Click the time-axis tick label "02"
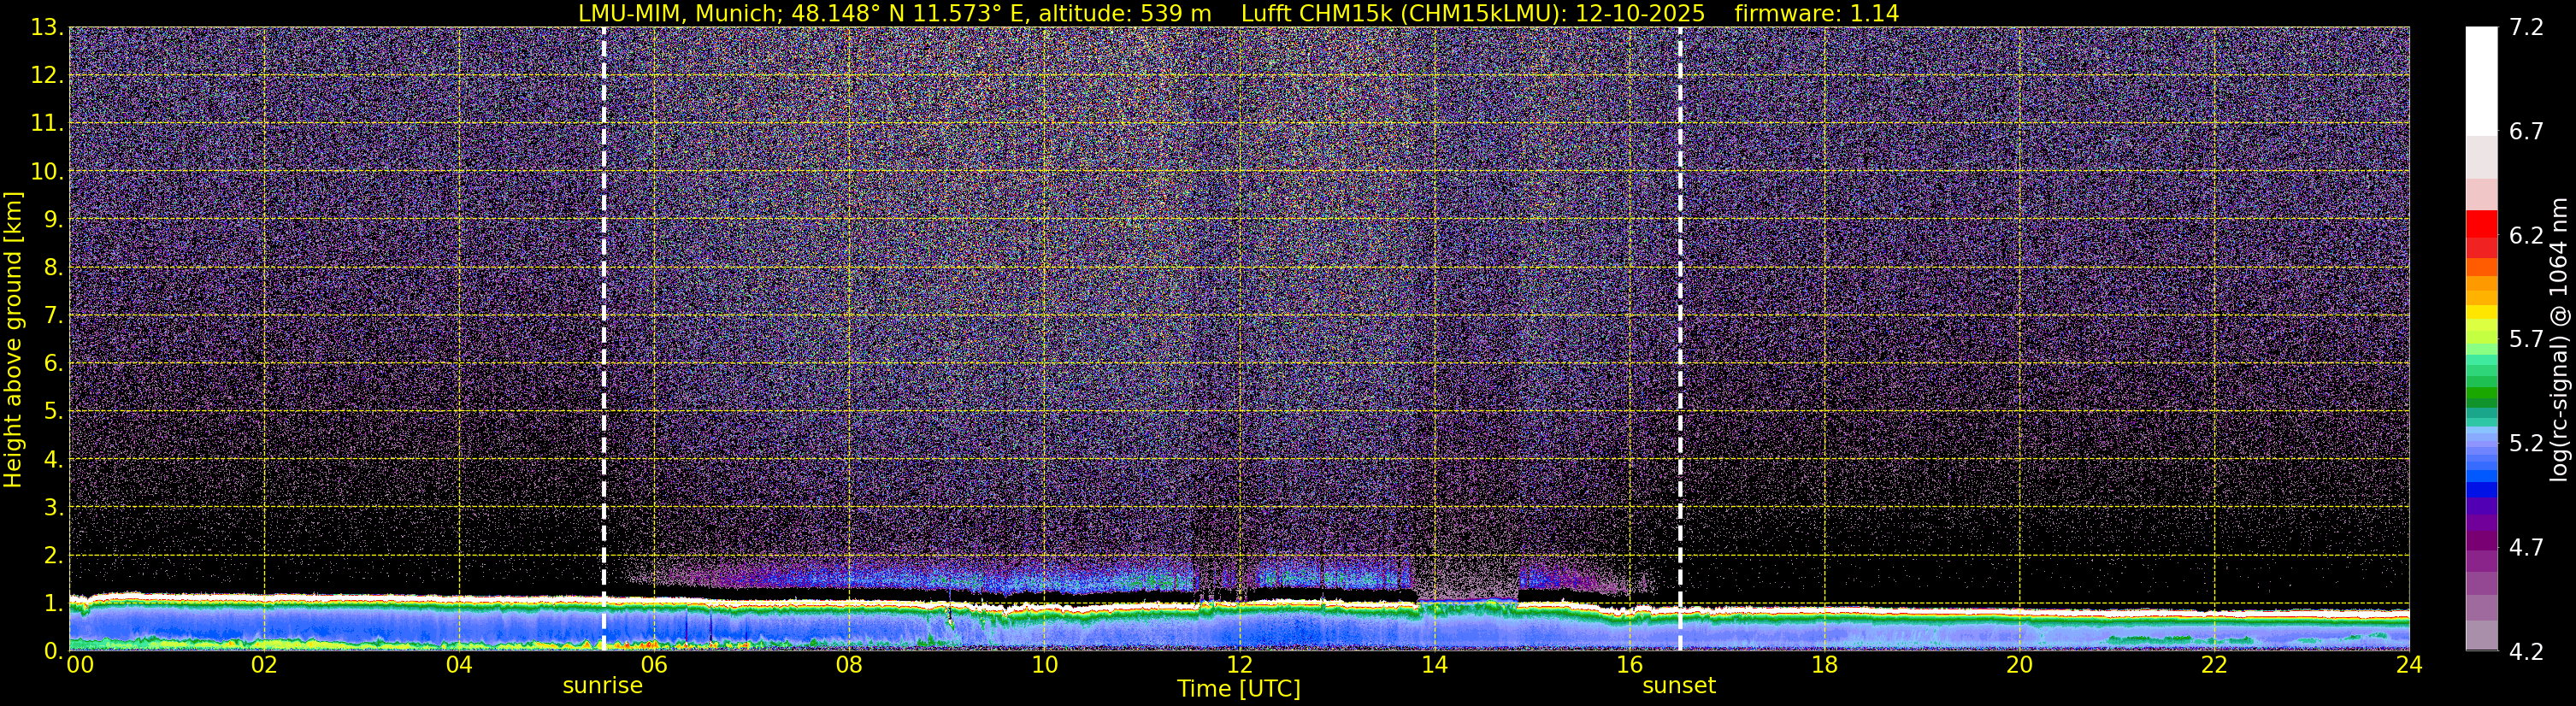Viewport: 2576px width, 706px height. 264,666
